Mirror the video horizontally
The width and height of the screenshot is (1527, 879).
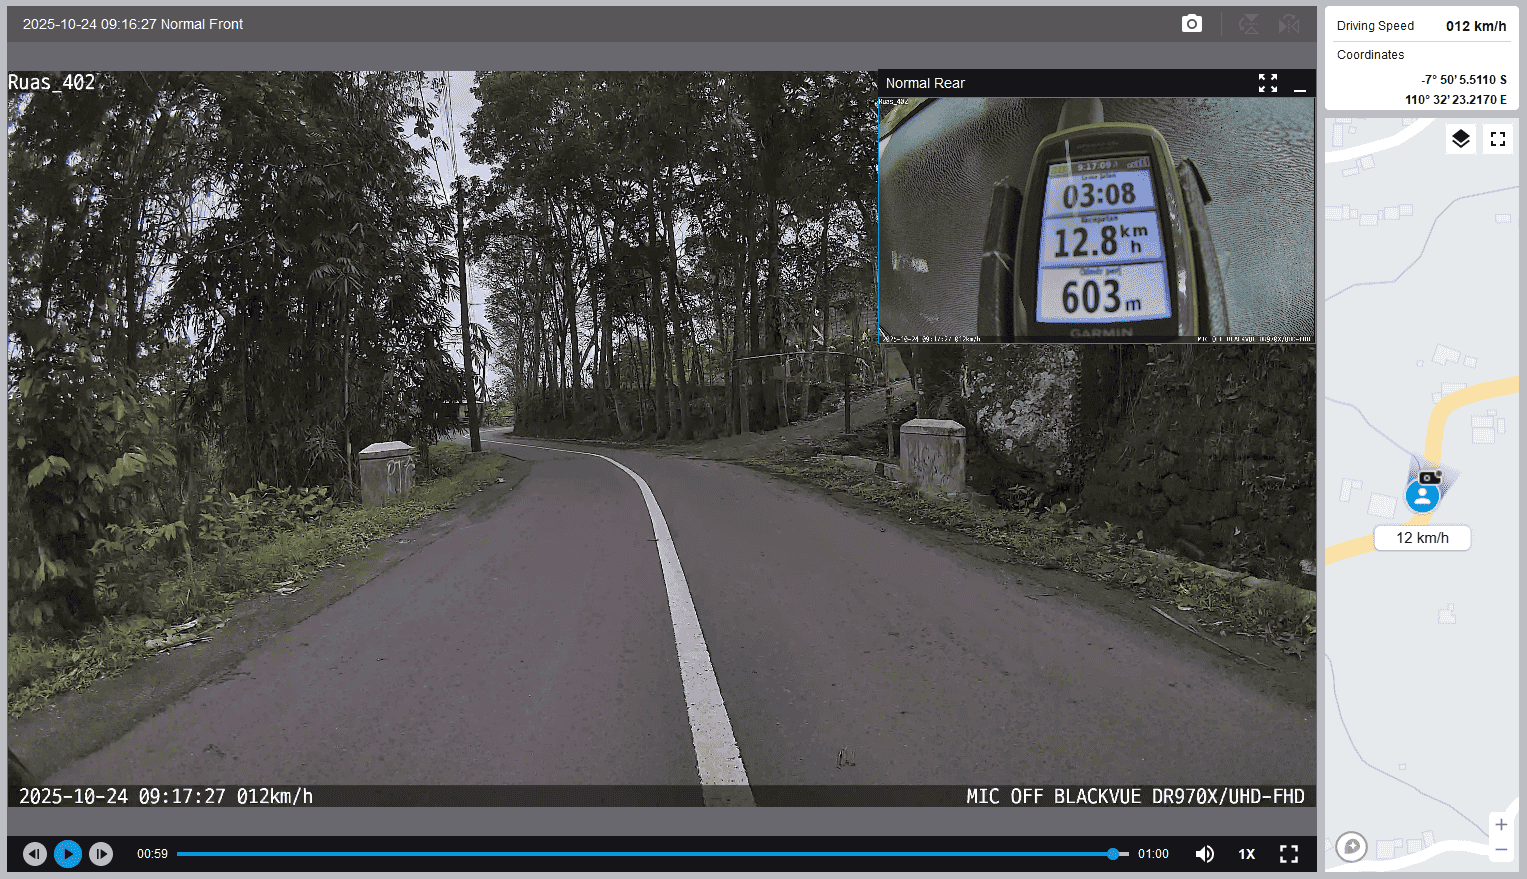1289,24
